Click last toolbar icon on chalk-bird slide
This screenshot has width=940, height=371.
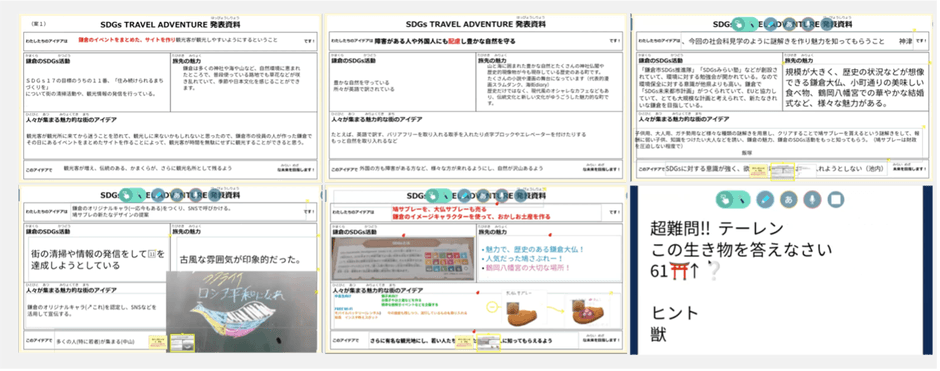(x=214, y=195)
